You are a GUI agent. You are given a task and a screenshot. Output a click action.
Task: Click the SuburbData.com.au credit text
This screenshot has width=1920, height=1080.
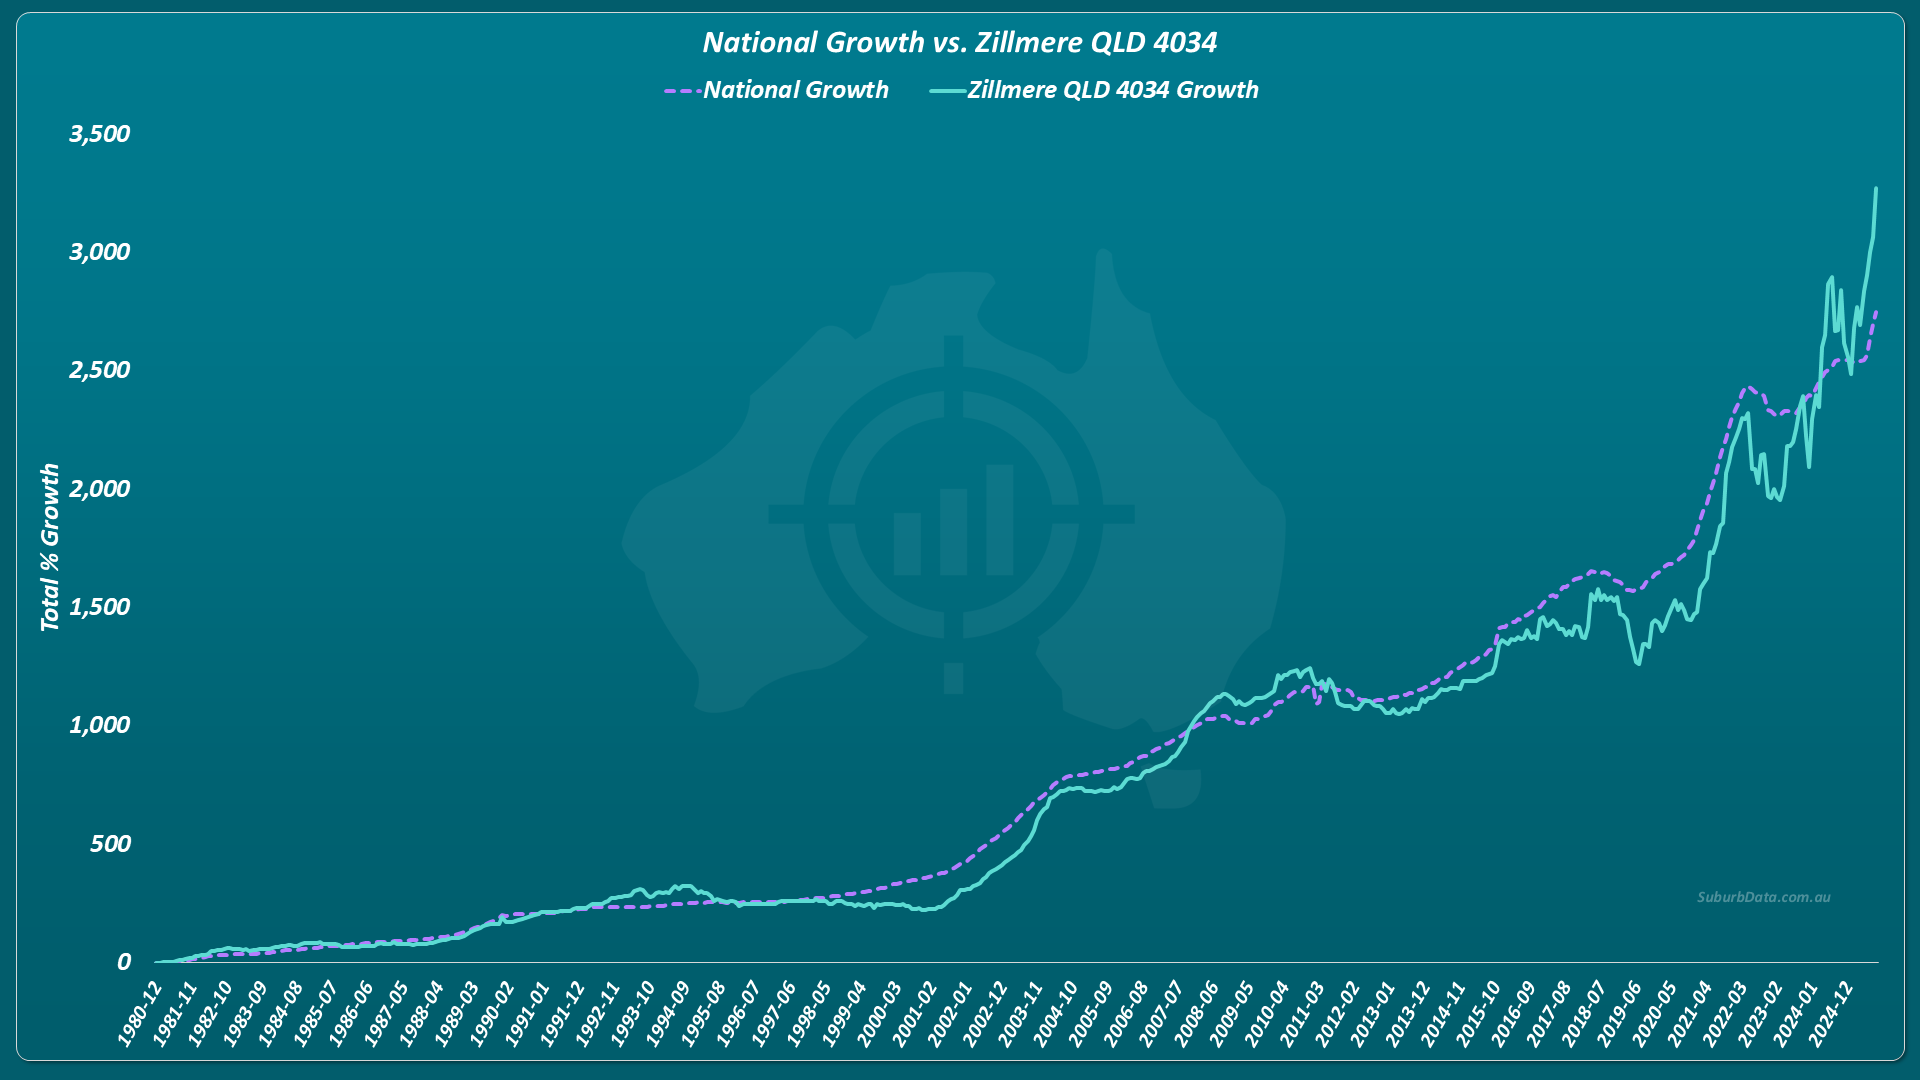[x=1764, y=897]
